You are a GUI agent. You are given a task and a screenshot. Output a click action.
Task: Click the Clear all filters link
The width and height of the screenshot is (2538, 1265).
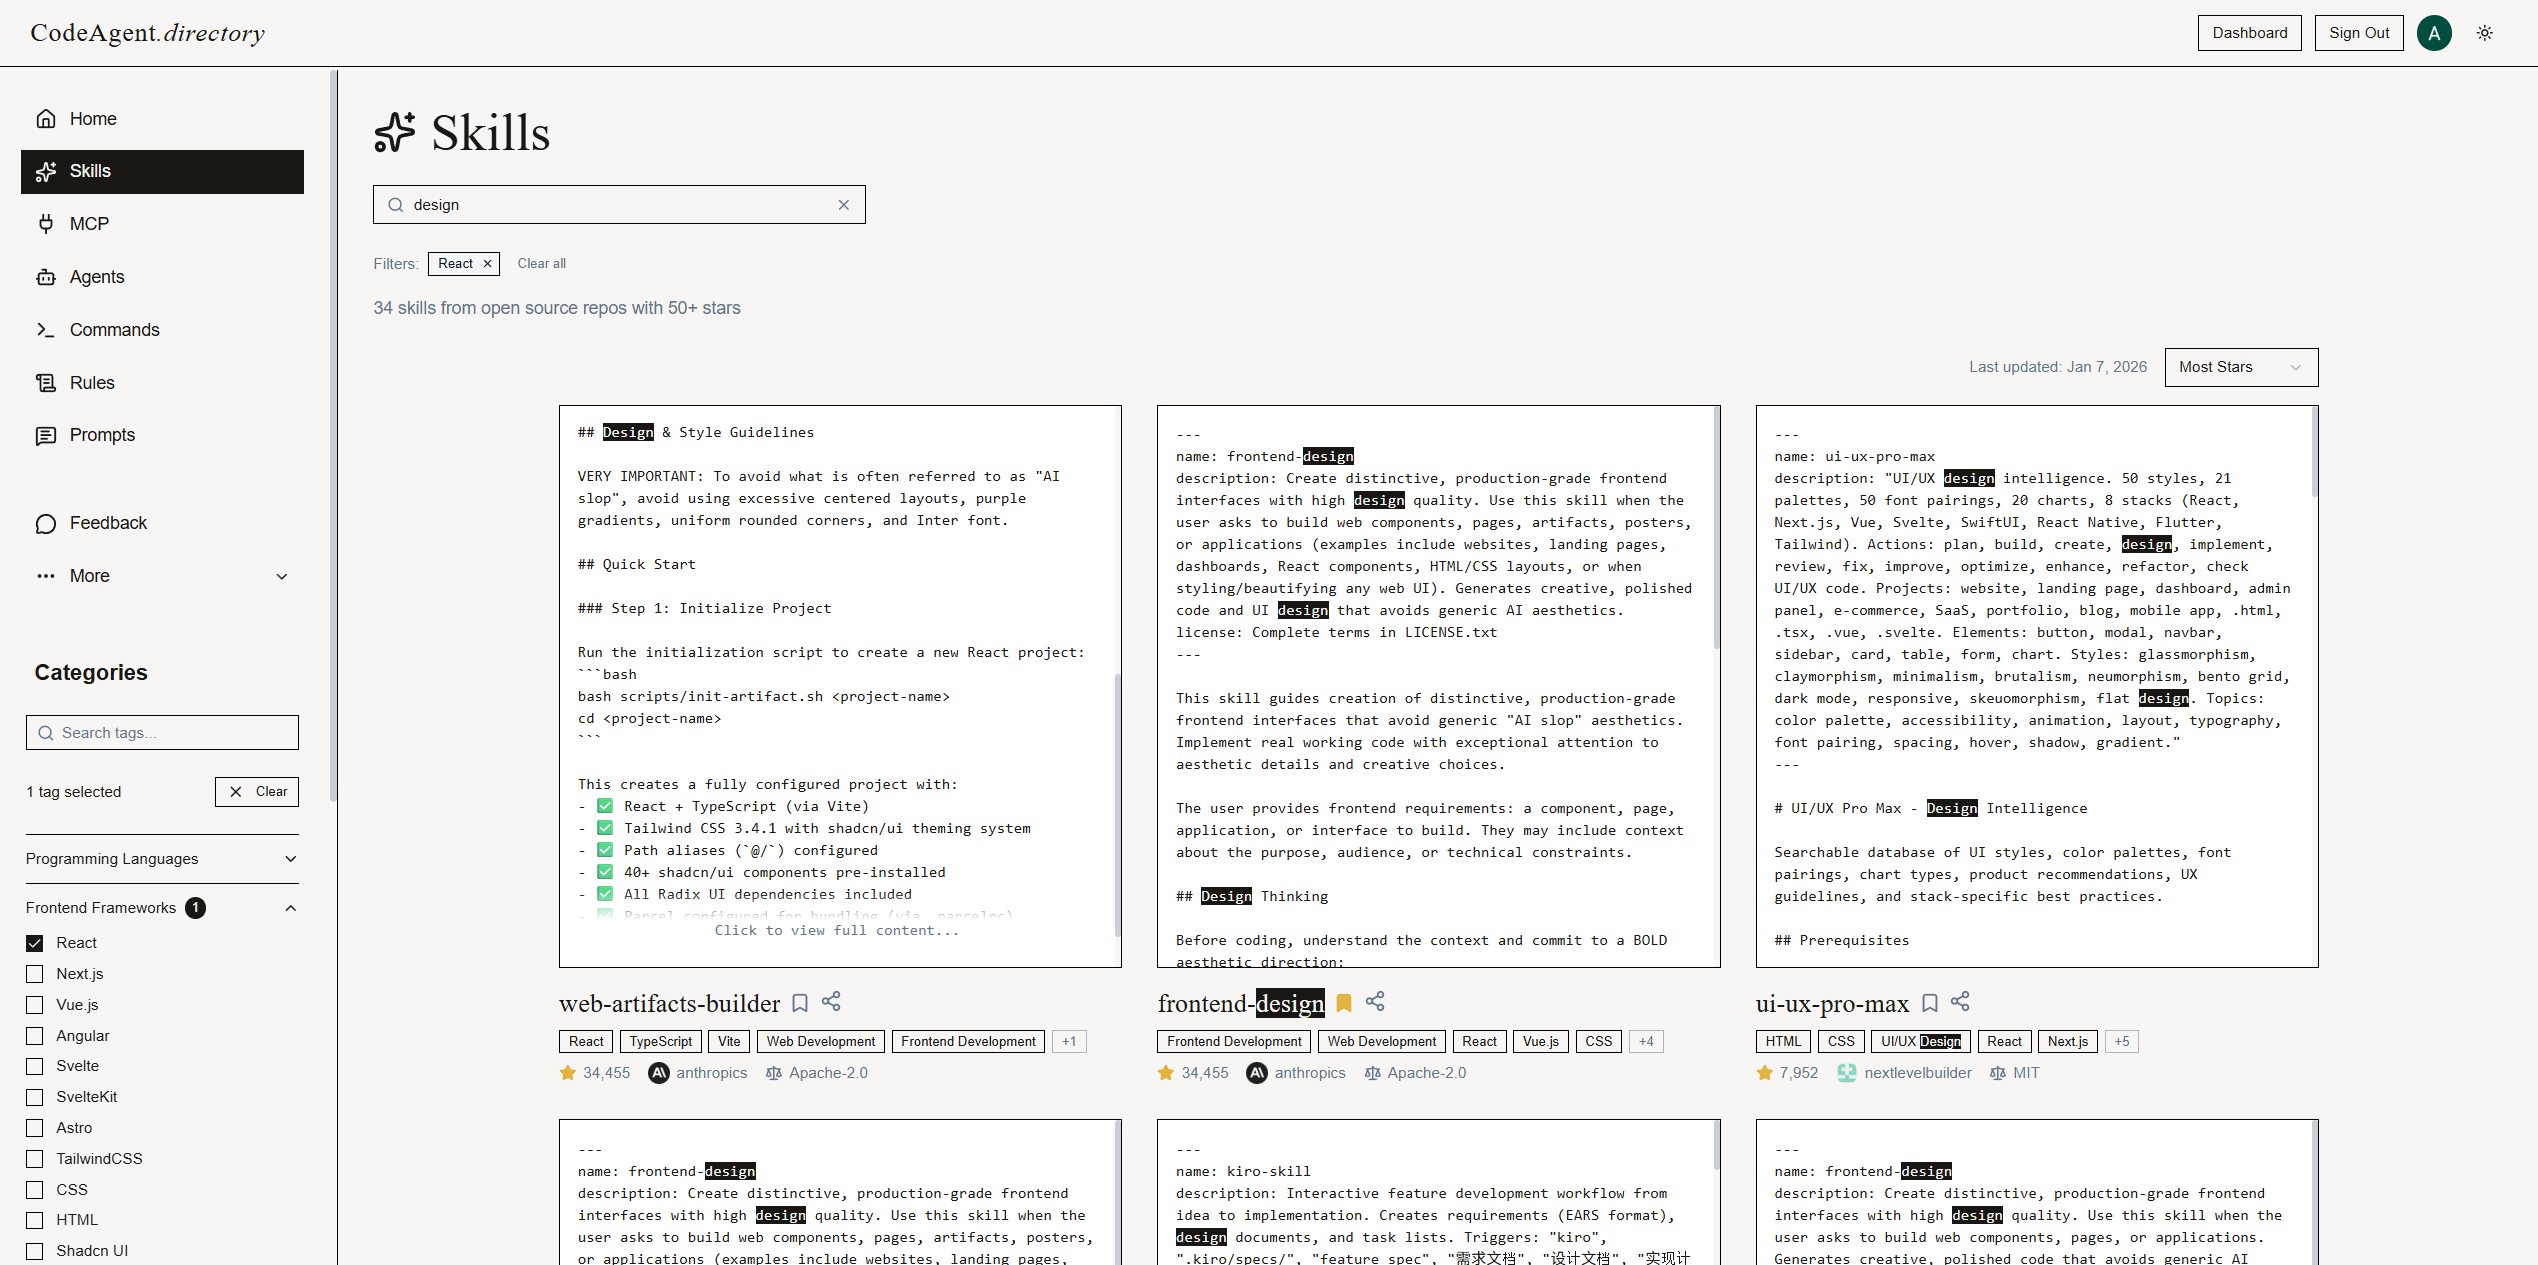[541, 263]
